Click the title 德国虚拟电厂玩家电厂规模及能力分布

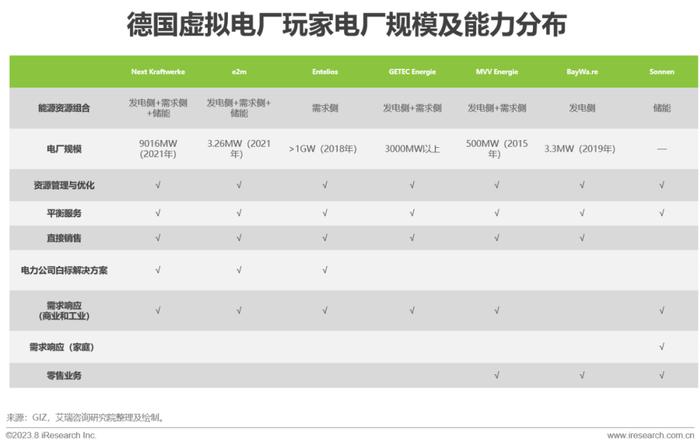click(x=347, y=24)
